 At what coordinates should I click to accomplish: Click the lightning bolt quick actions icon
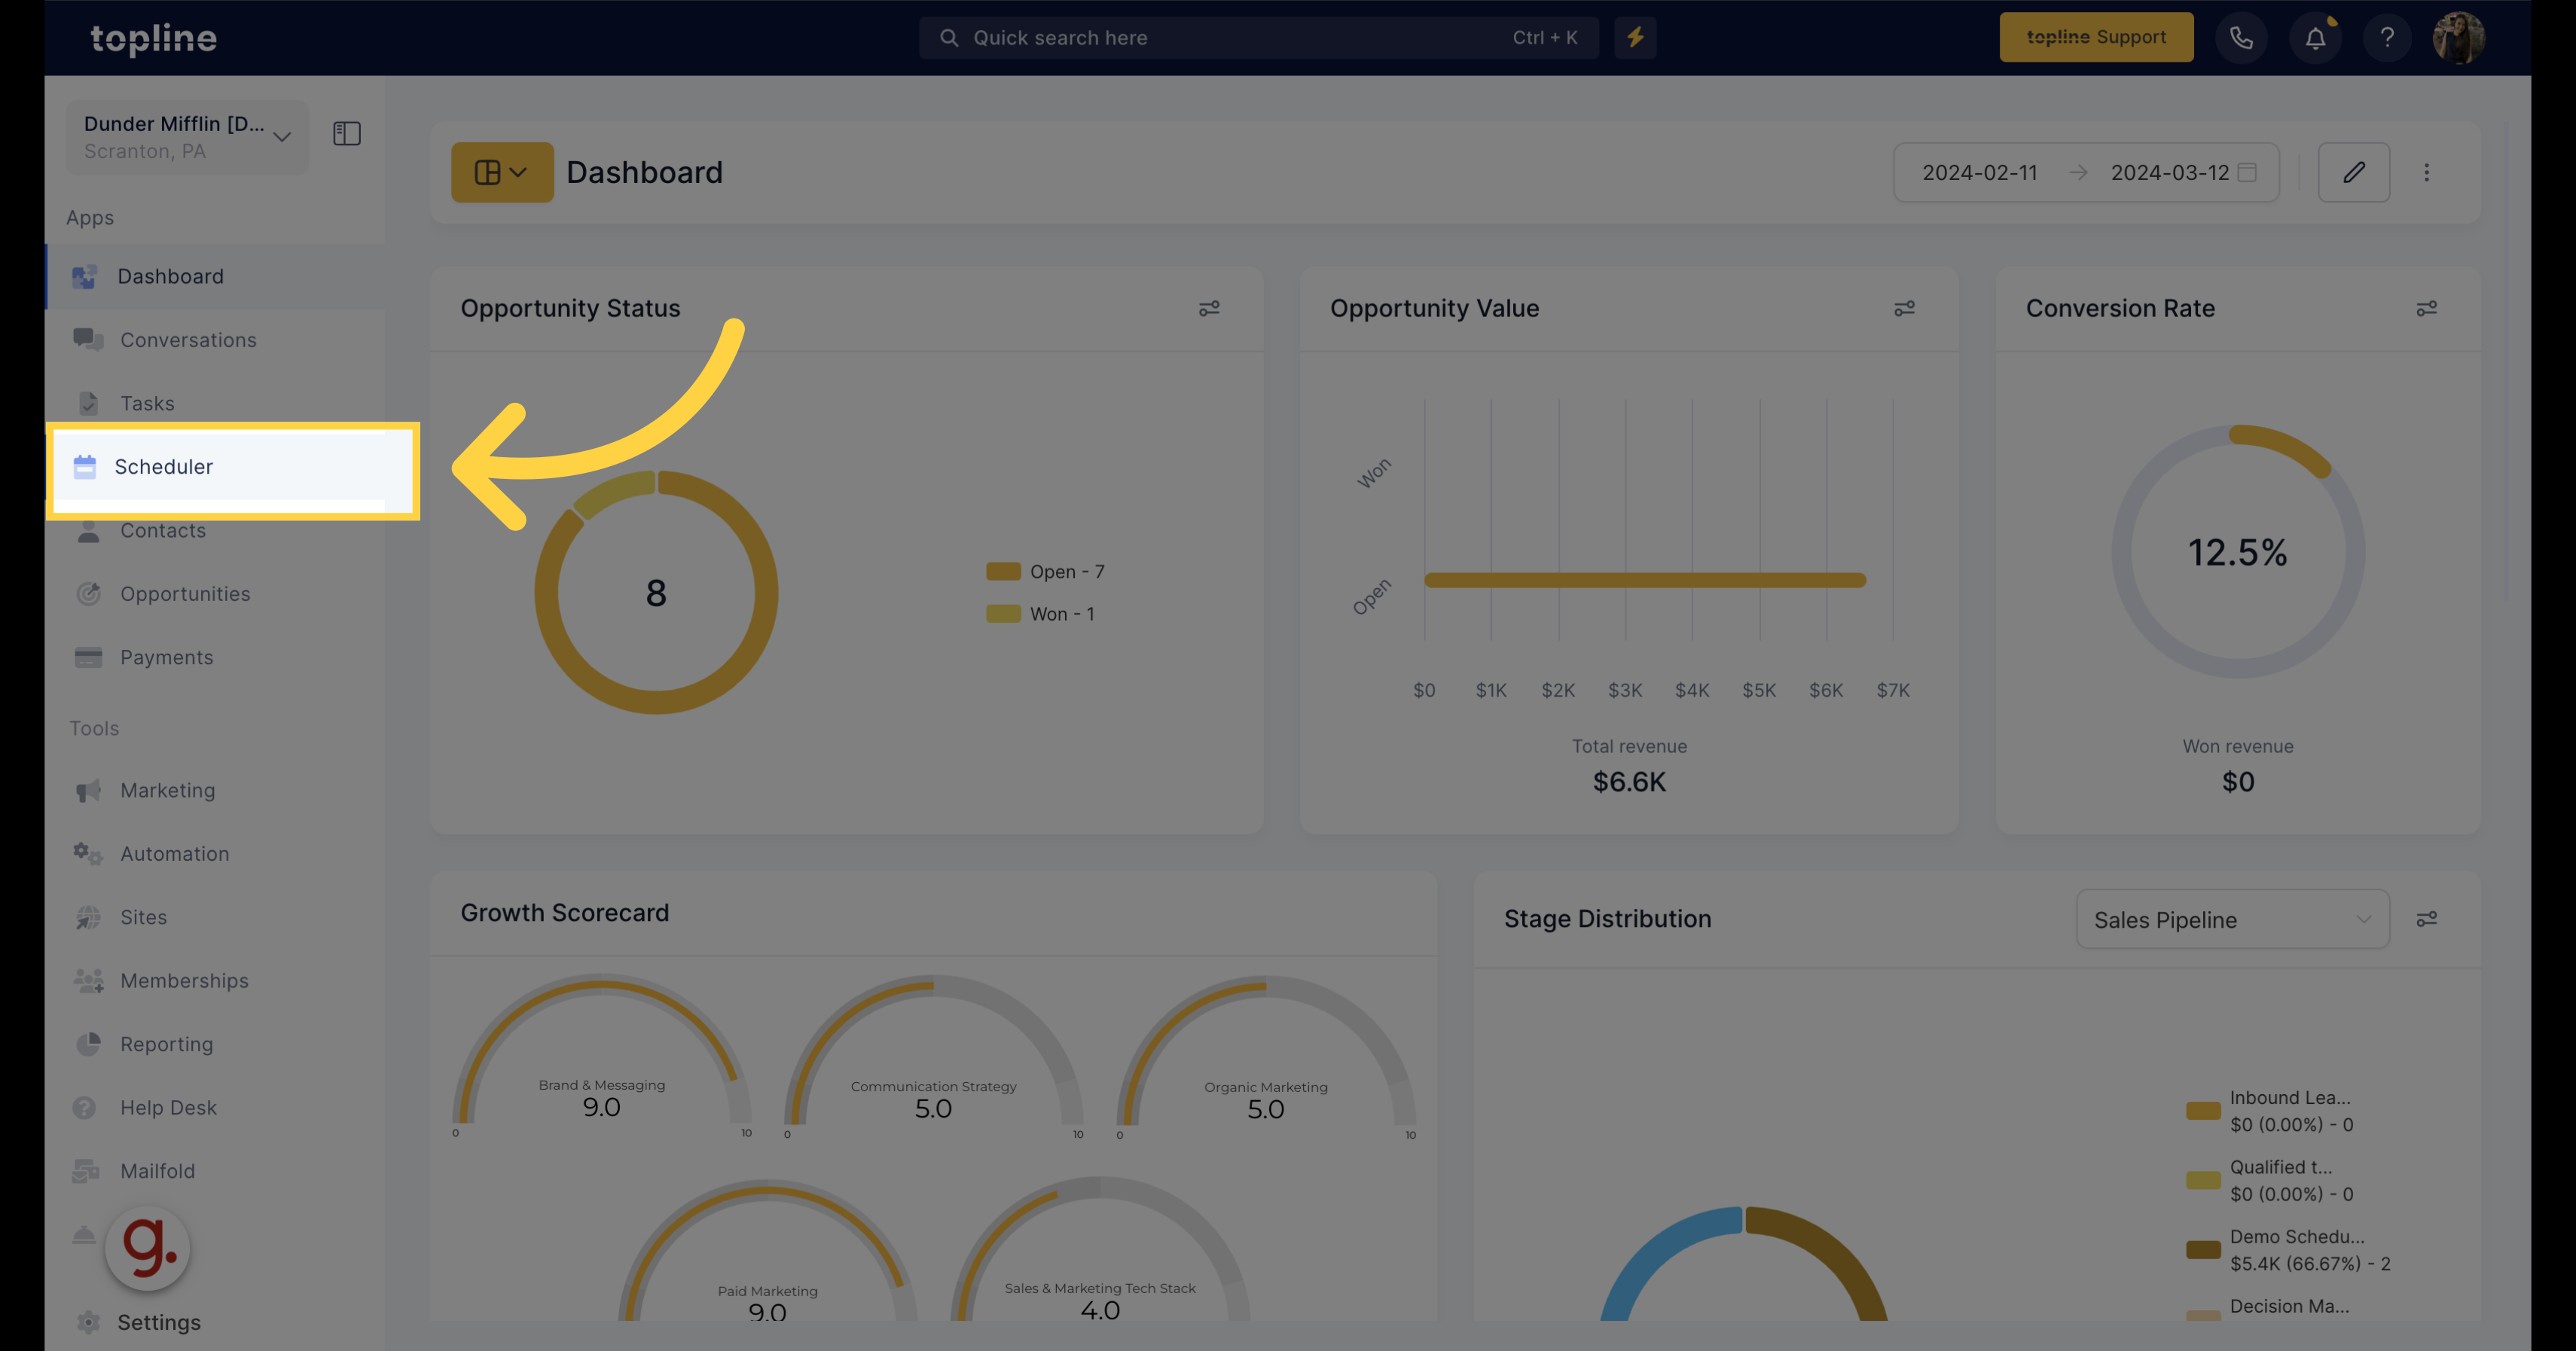(x=1635, y=38)
